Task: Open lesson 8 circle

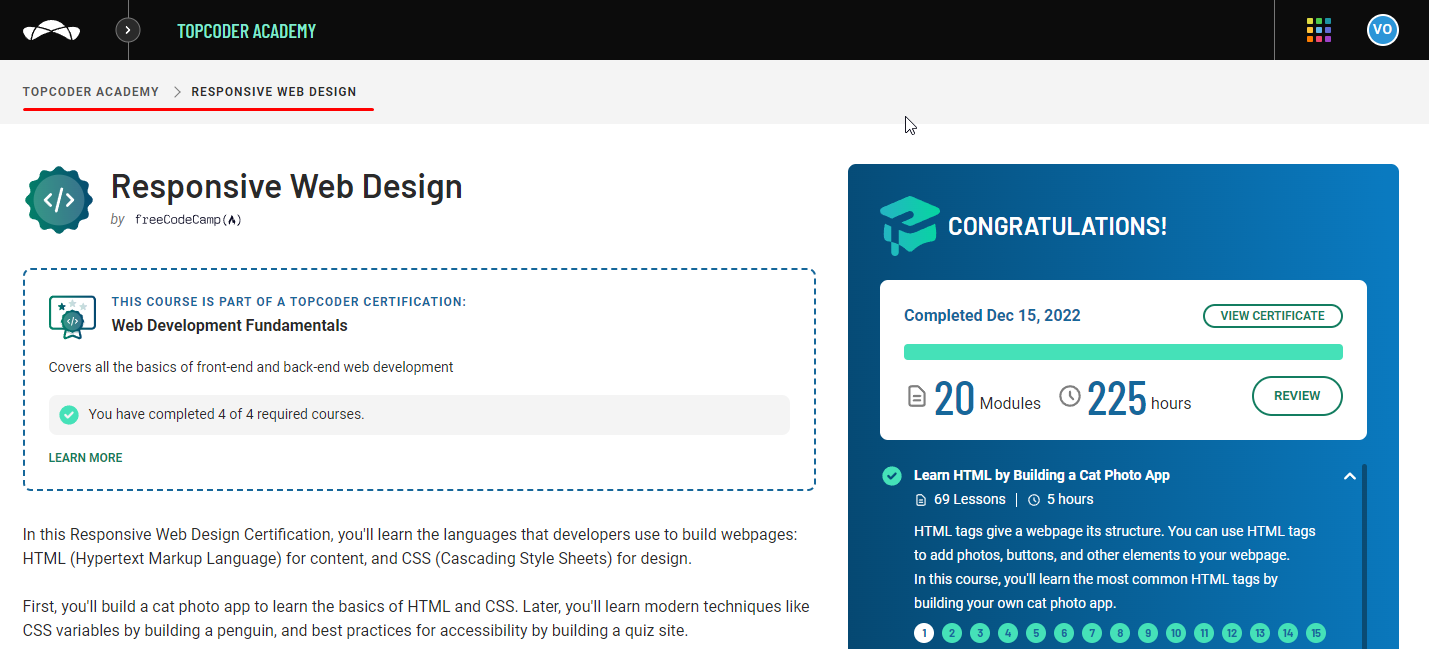Action: [1120, 633]
